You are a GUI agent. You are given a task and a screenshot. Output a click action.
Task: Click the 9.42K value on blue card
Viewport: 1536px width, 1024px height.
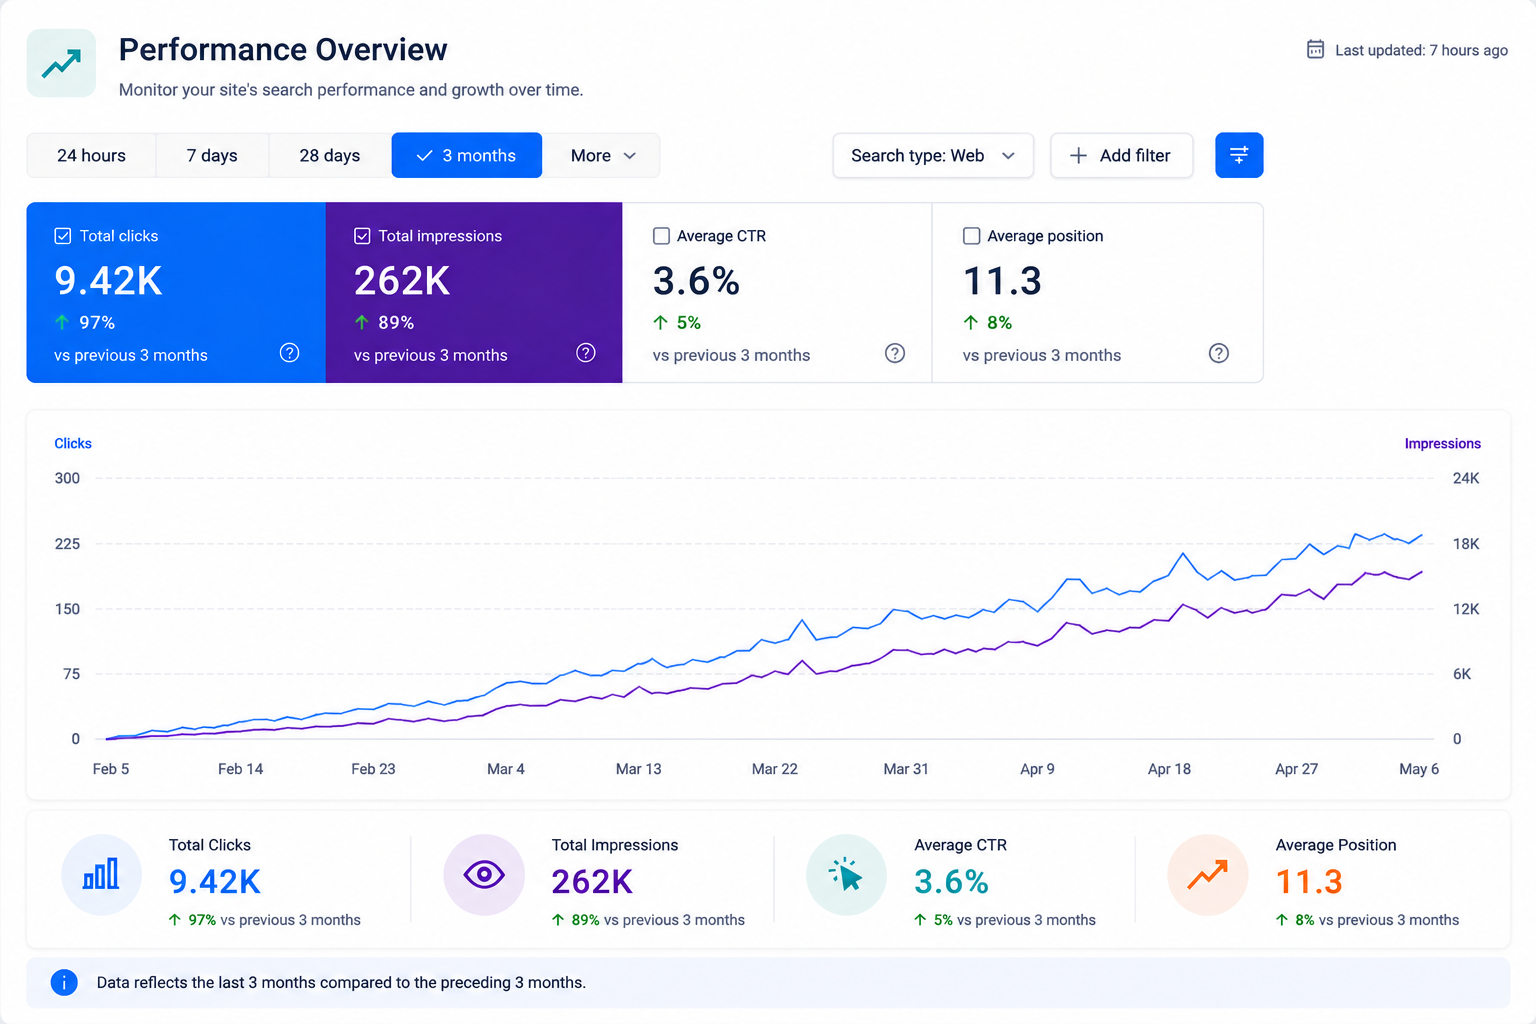pyautogui.click(x=108, y=281)
